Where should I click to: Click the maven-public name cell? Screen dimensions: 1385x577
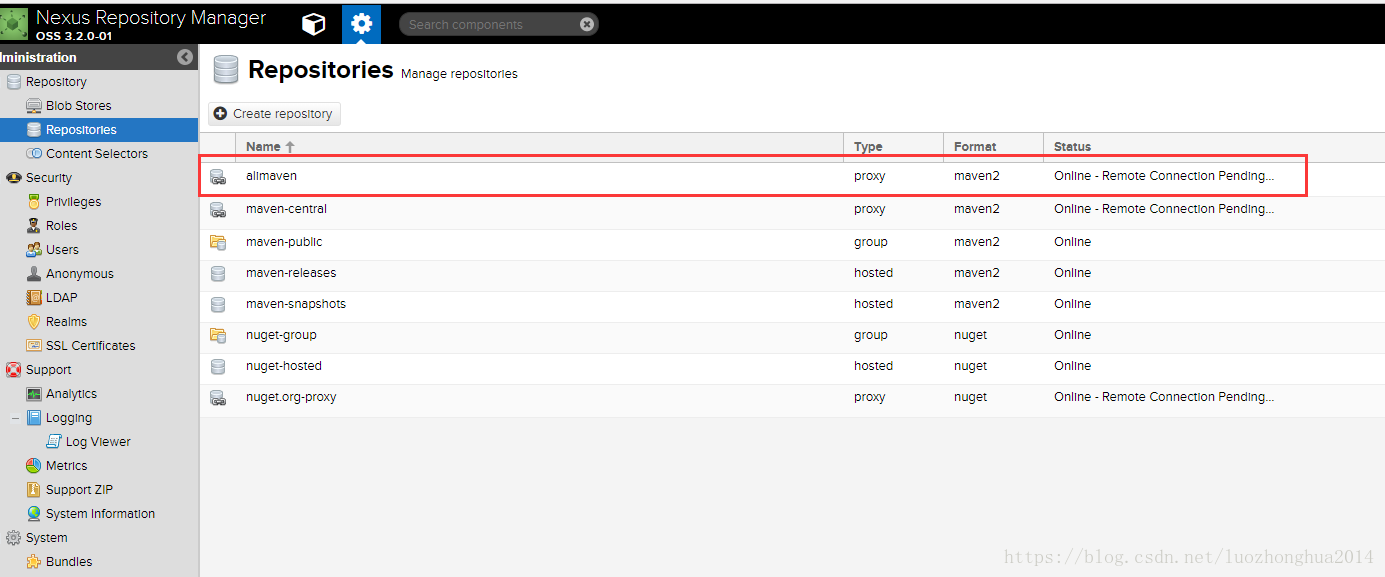pyautogui.click(x=284, y=242)
